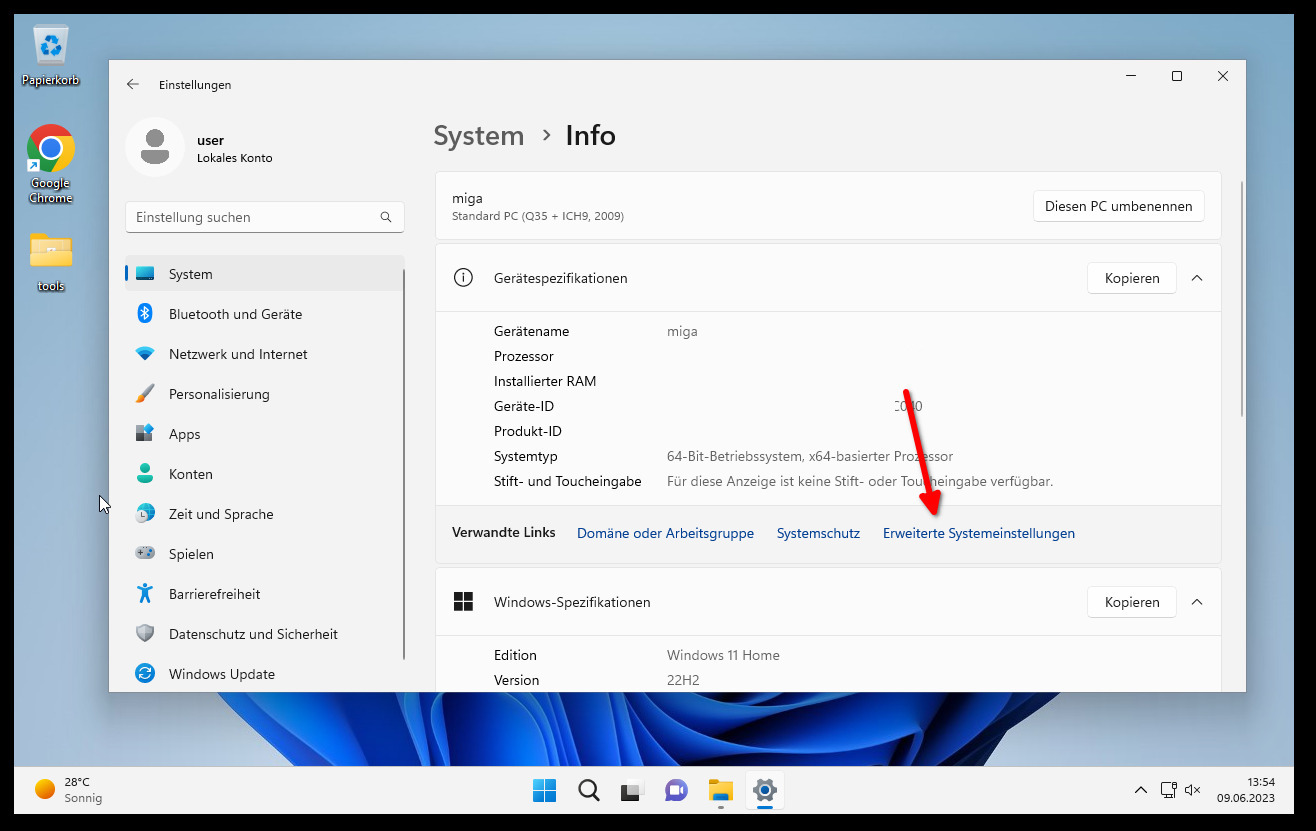Open the Papierkorb desktop icon

[51, 57]
